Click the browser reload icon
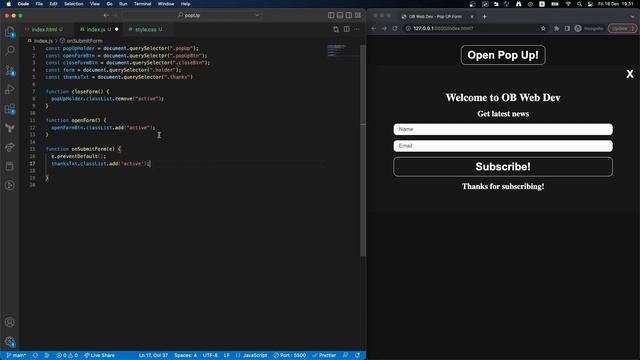The height and width of the screenshot is (360, 640). (395, 29)
